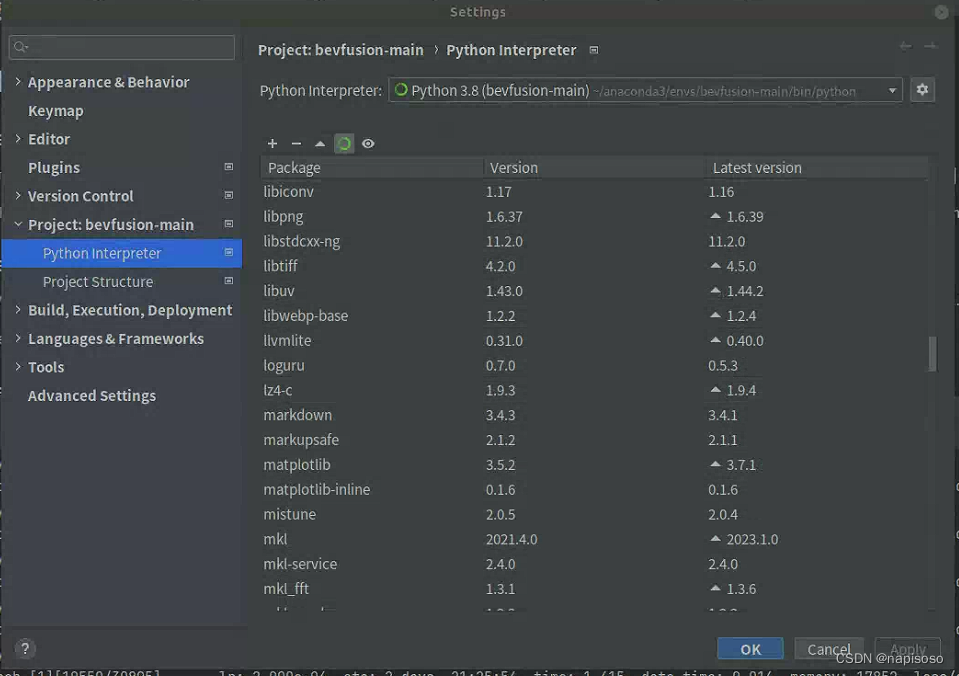
Task: Click latest version 2023.1.0 for mkl
Action: click(752, 539)
